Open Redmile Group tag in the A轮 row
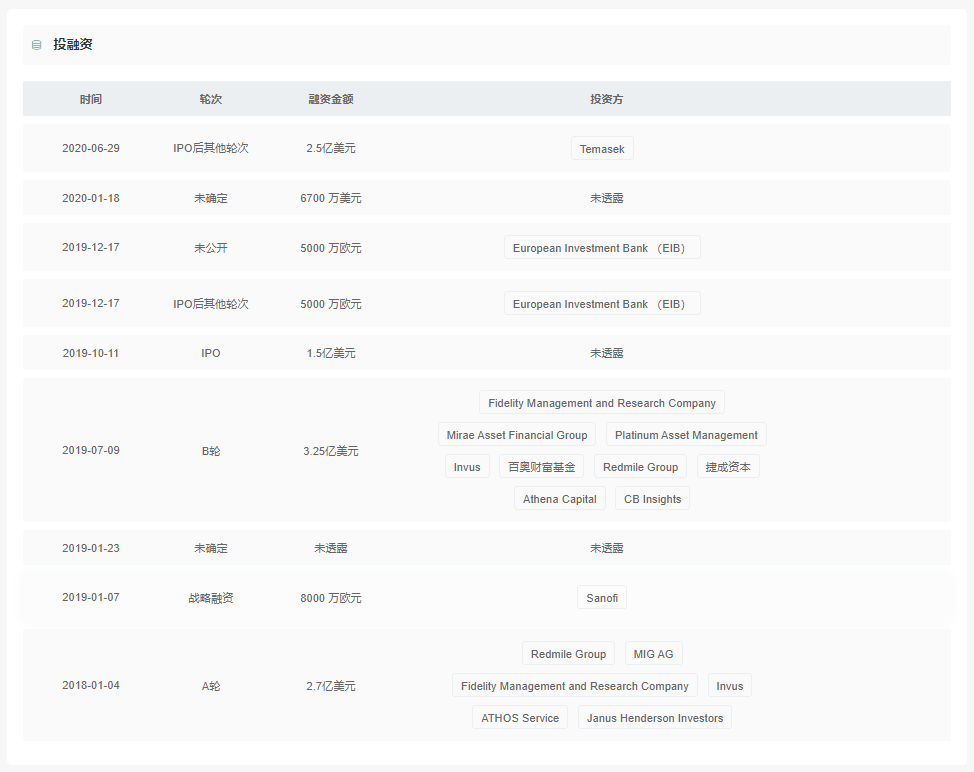974x772 pixels. [x=568, y=653]
